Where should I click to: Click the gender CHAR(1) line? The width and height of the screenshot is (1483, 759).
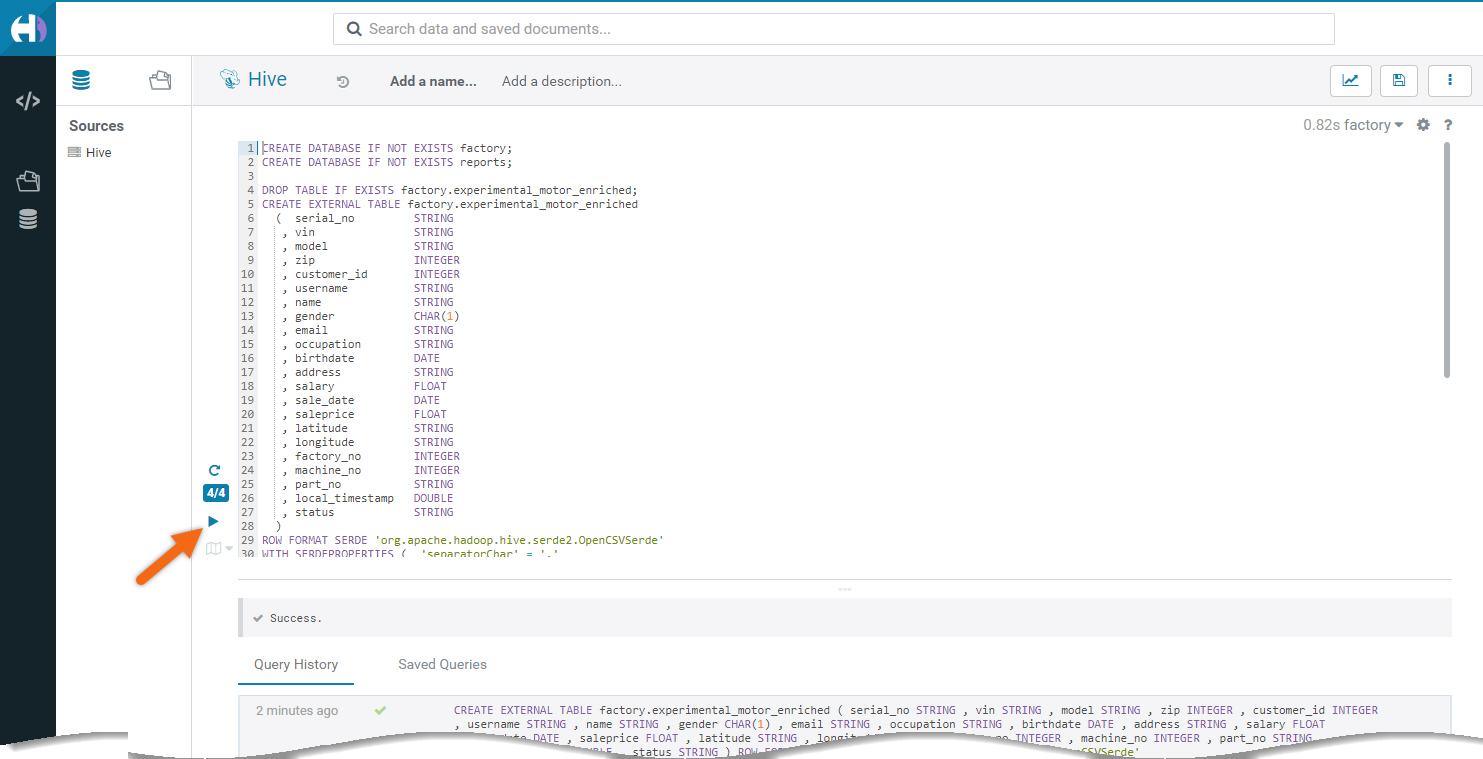[x=371, y=316]
